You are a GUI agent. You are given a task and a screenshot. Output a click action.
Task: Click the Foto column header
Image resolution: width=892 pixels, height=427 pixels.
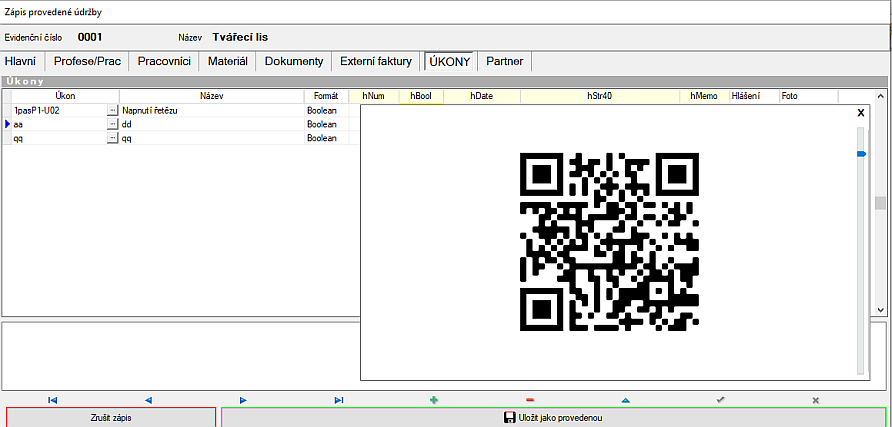coord(808,96)
